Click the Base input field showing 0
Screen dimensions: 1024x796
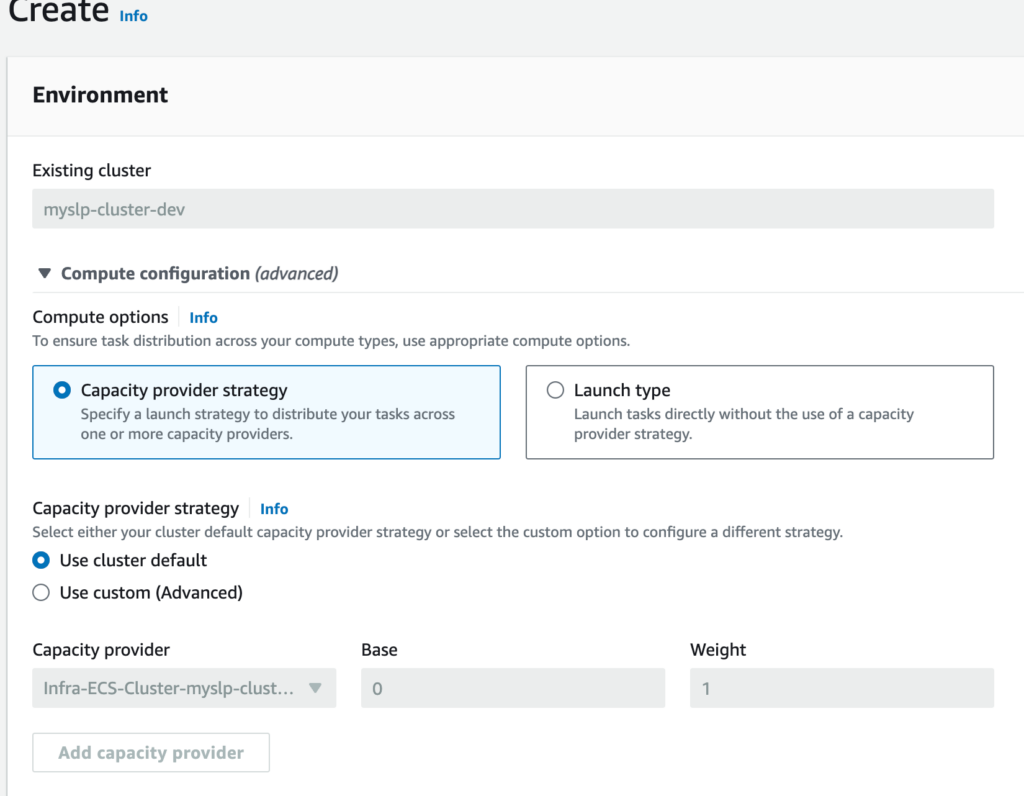[x=512, y=688]
